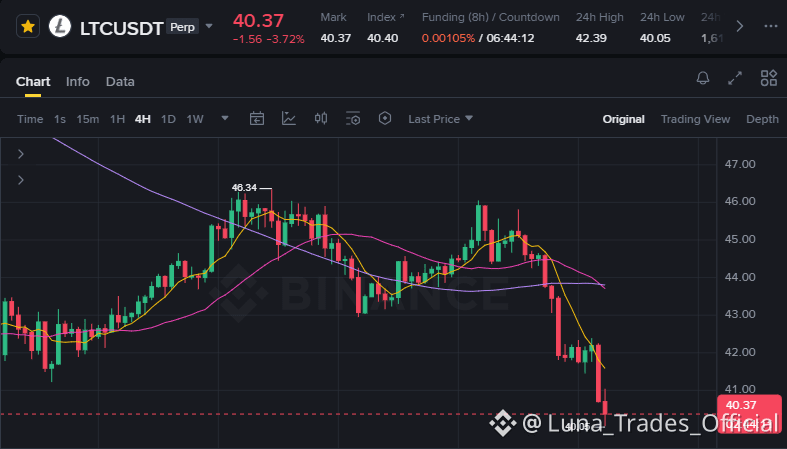This screenshot has height=449, width=787.
Task: Click the 46.34 high price marker
Action: (x=244, y=188)
